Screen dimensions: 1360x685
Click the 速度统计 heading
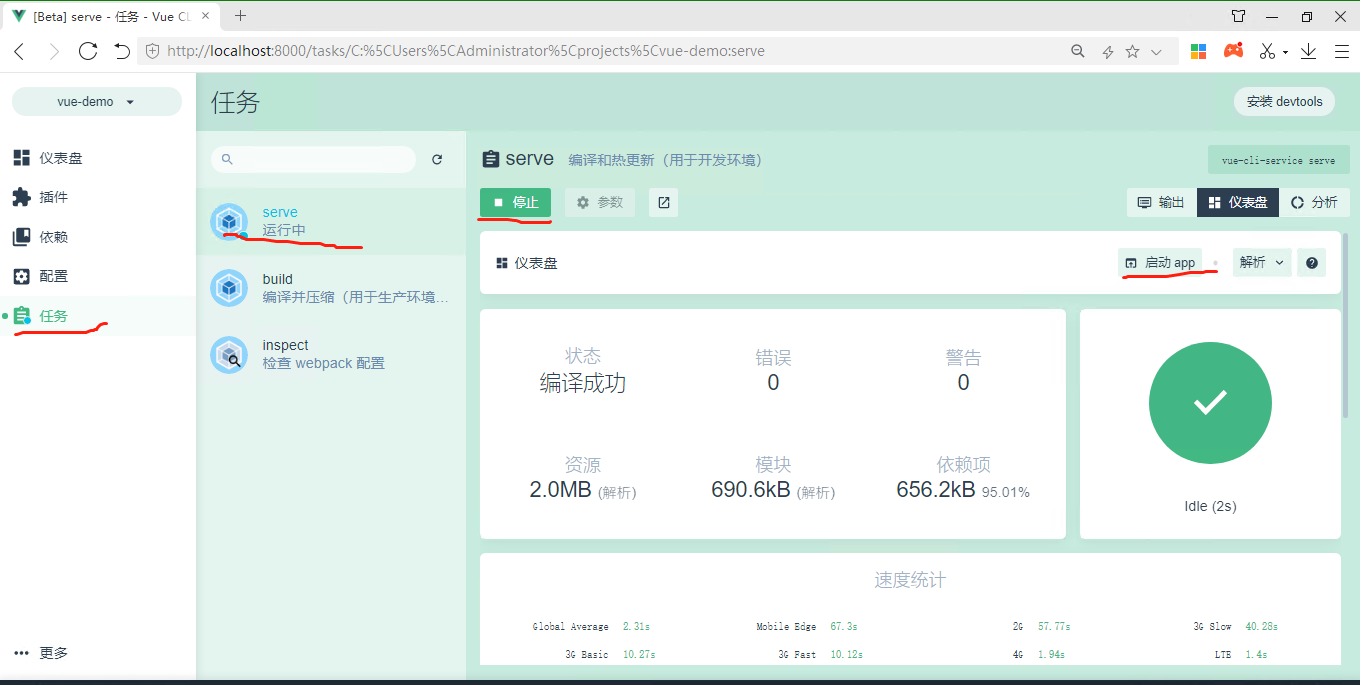tap(909, 580)
